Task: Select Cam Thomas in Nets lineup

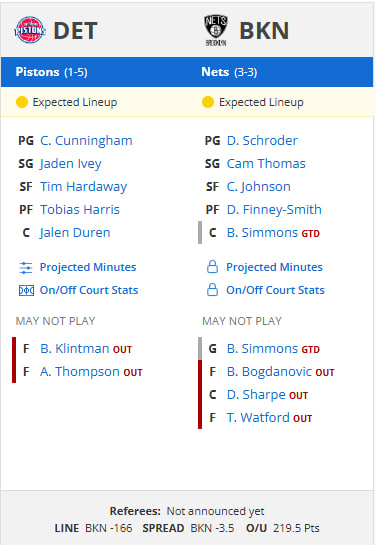Action: [x=266, y=164]
